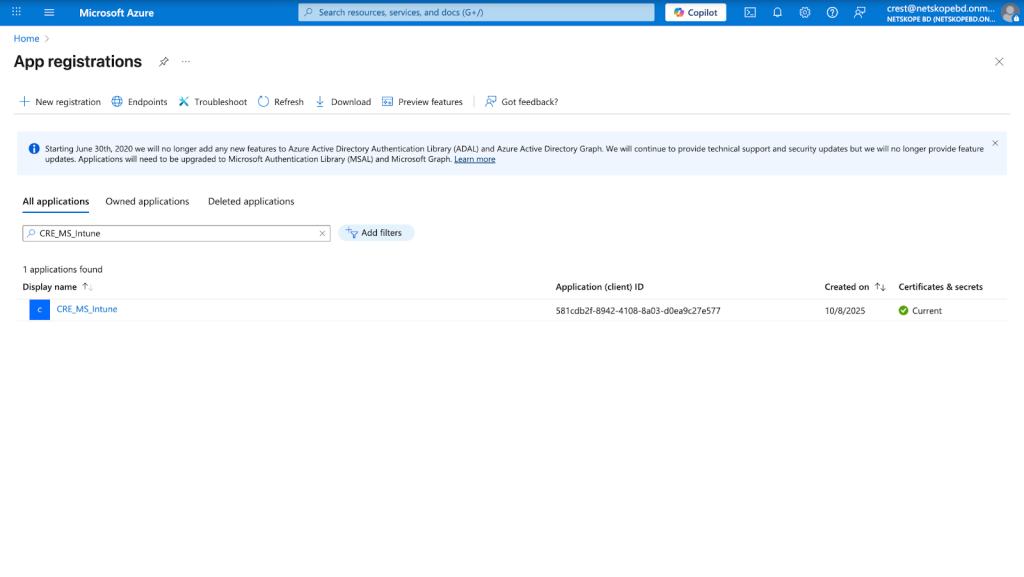Click Got feedback? link
The image size is (1024, 577).
click(522, 102)
